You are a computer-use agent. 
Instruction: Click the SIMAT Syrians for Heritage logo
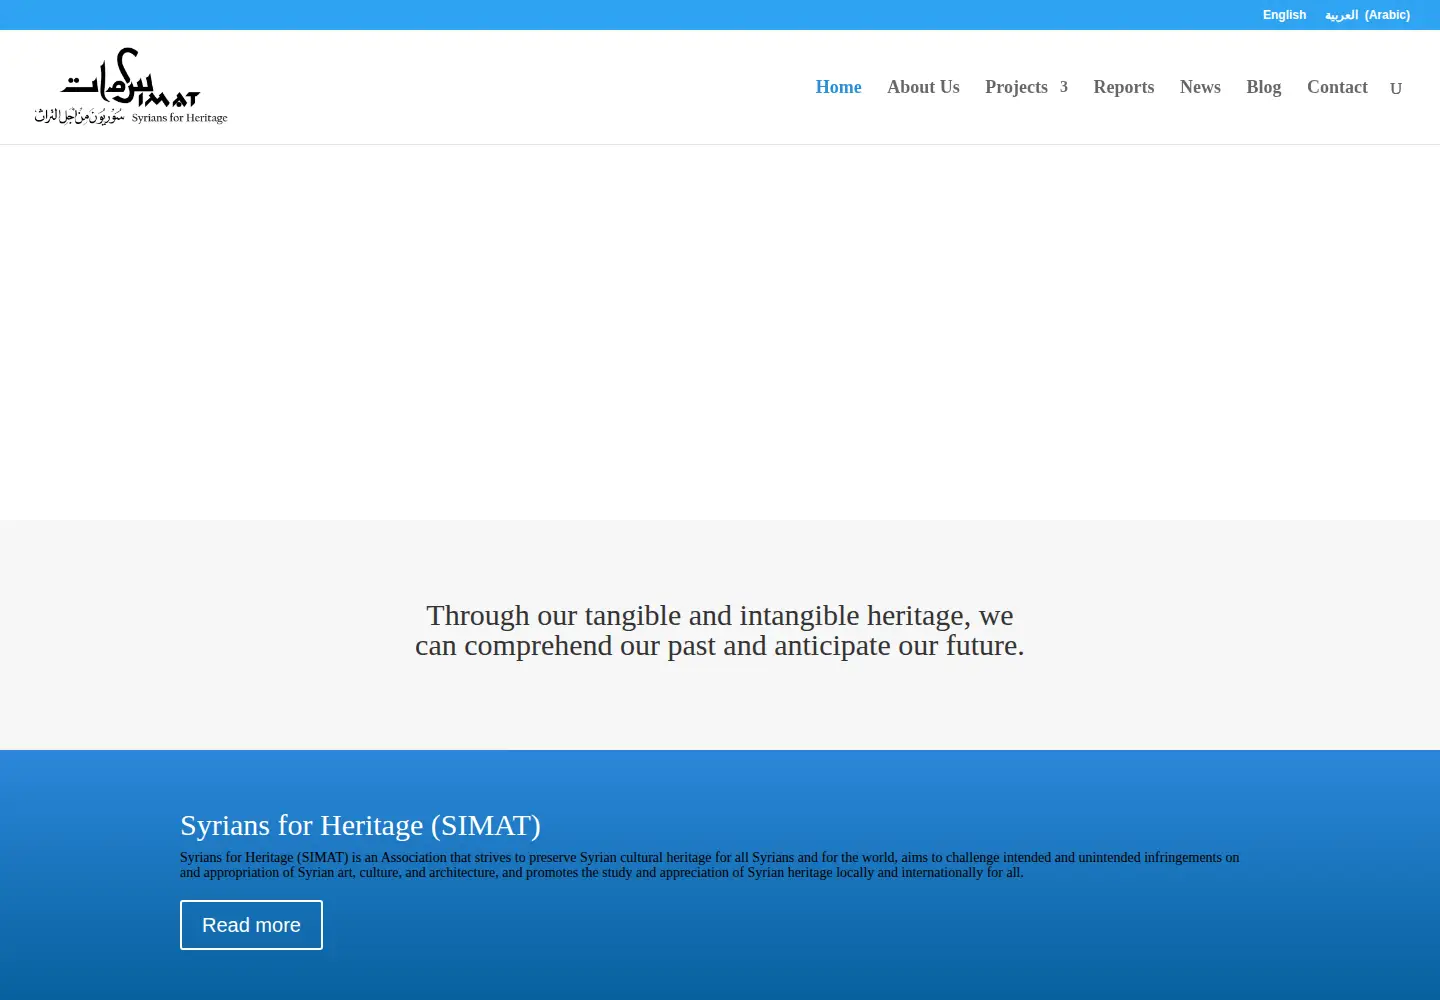[131, 87]
